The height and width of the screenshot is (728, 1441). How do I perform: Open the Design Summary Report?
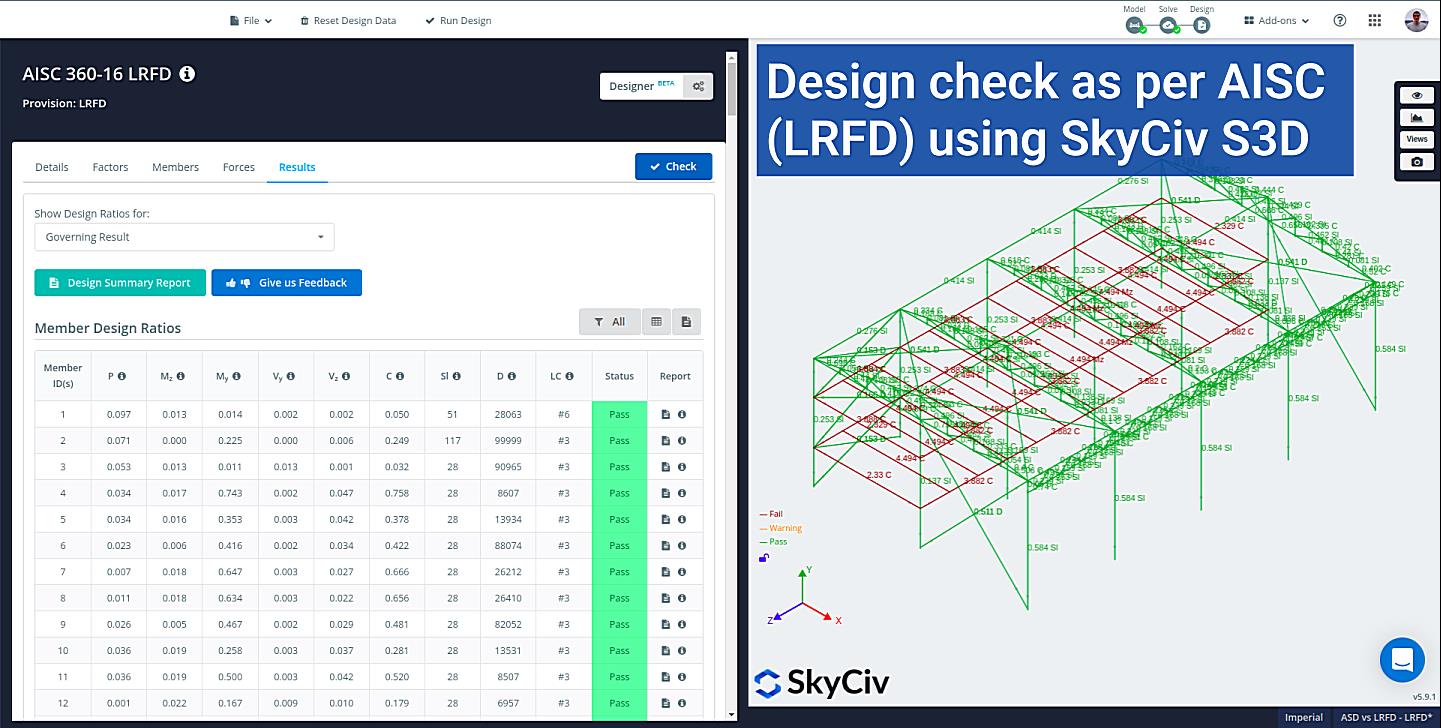point(120,283)
